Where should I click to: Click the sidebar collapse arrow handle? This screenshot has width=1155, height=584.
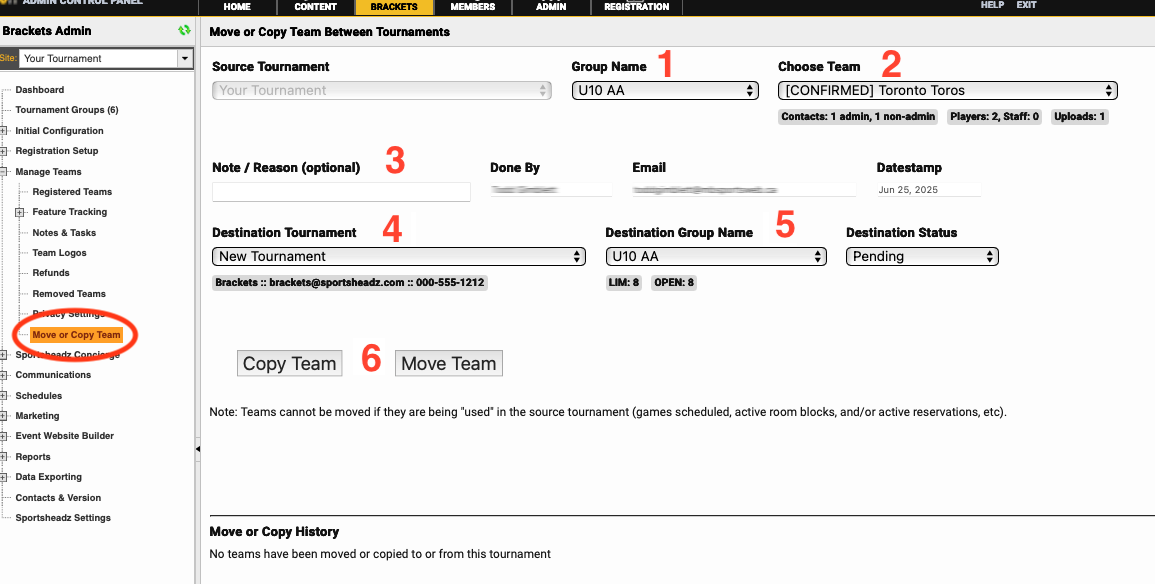click(197, 448)
